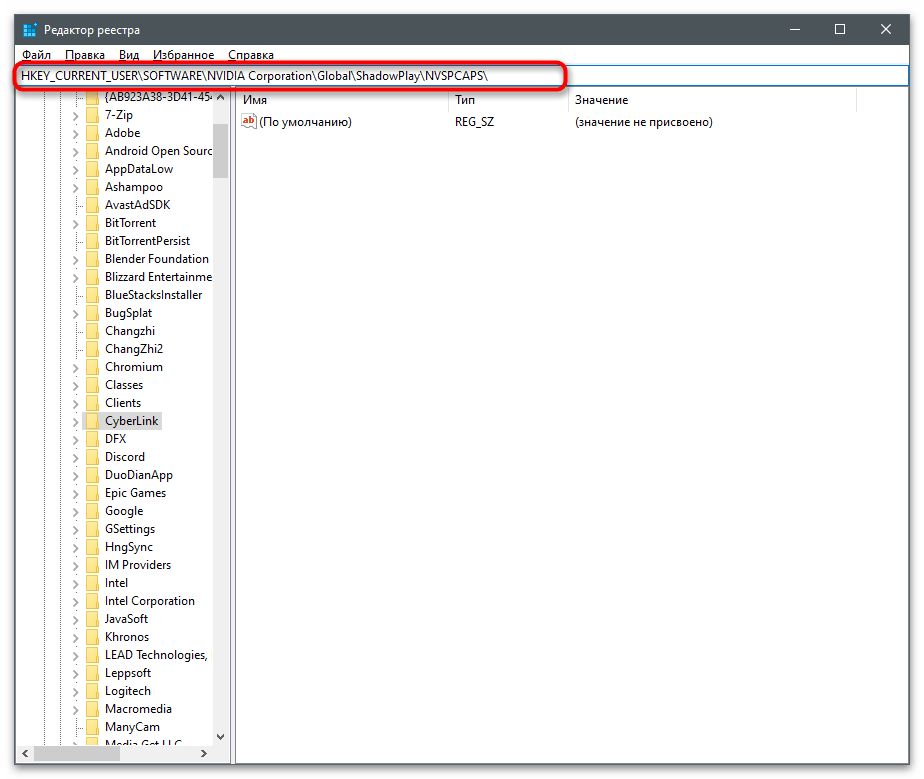Open the Вид menu
Image resolution: width=924 pixels, height=779 pixels.
coord(129,55)
